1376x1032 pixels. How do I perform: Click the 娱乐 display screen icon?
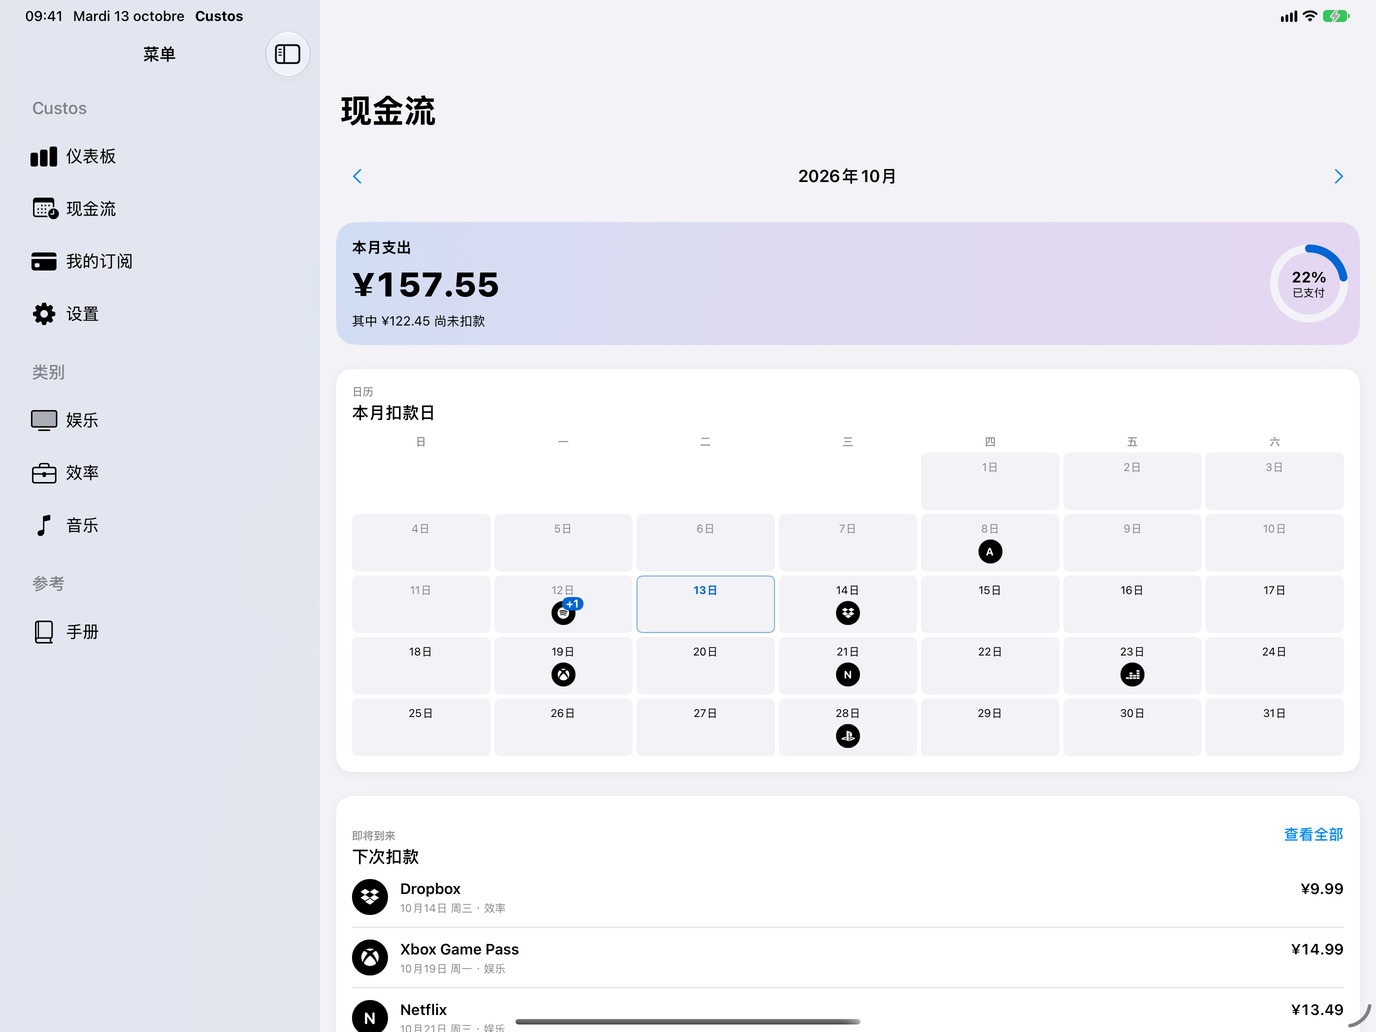click(x=44, y=420)
